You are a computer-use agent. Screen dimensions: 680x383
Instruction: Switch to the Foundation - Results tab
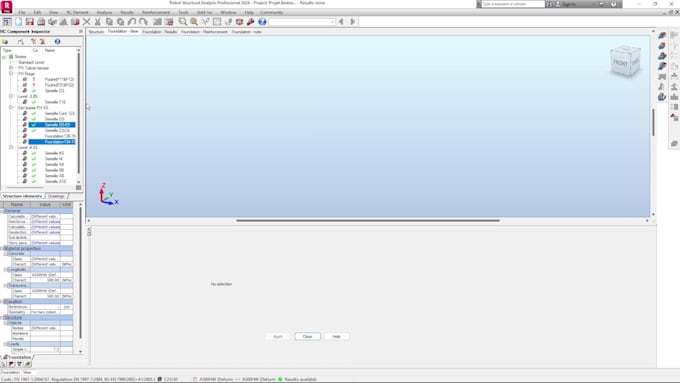pyautogui.click(x=160, y=32)
